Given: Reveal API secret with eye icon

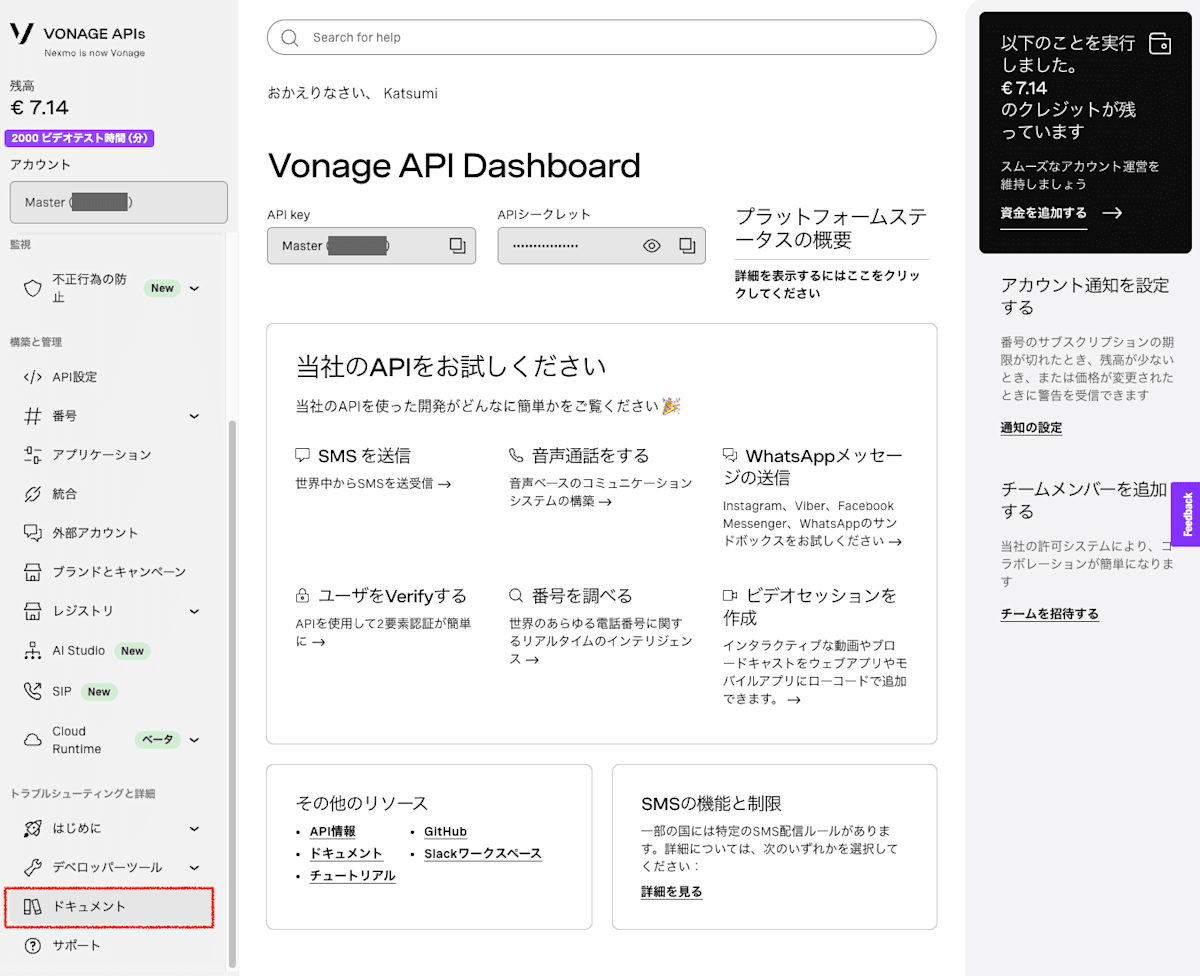Looking at the screenshot, I should [652, 245].
